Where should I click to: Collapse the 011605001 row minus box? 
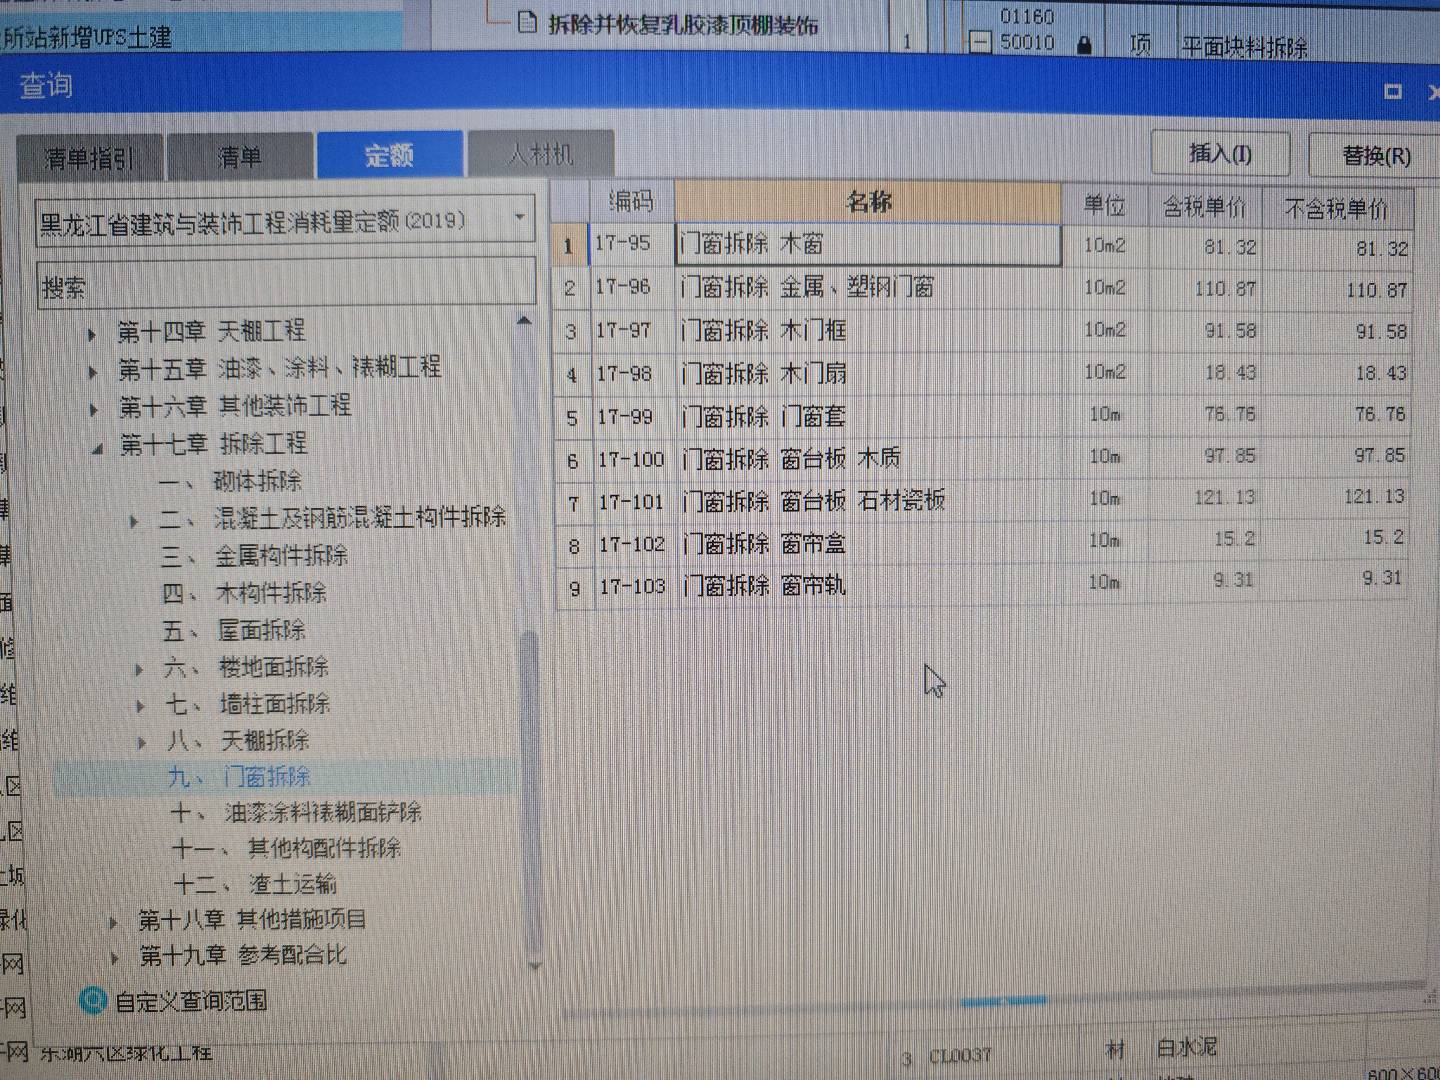click(x=981, y=42)
